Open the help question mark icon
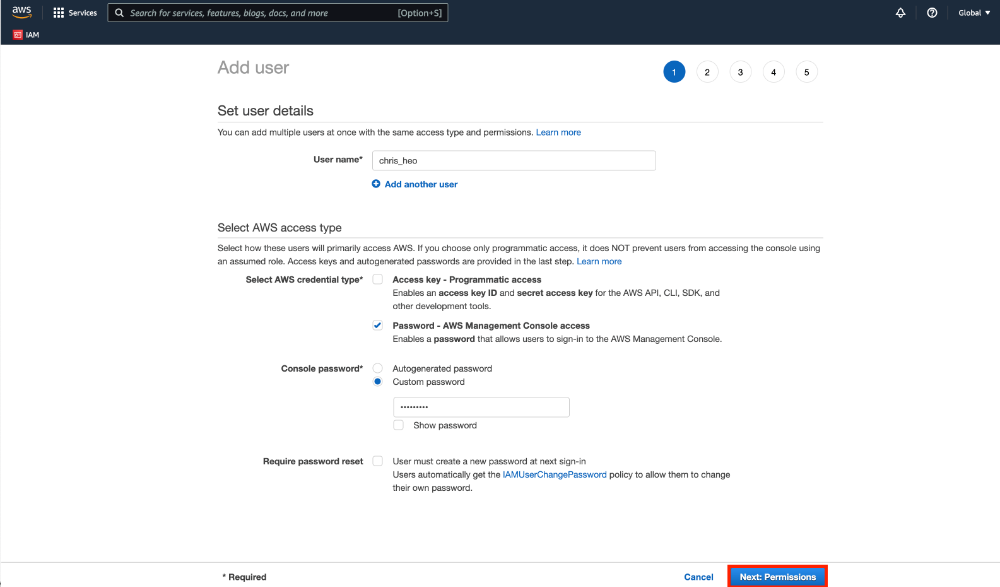The image size is (1000, 587). (x=932, y=13)
